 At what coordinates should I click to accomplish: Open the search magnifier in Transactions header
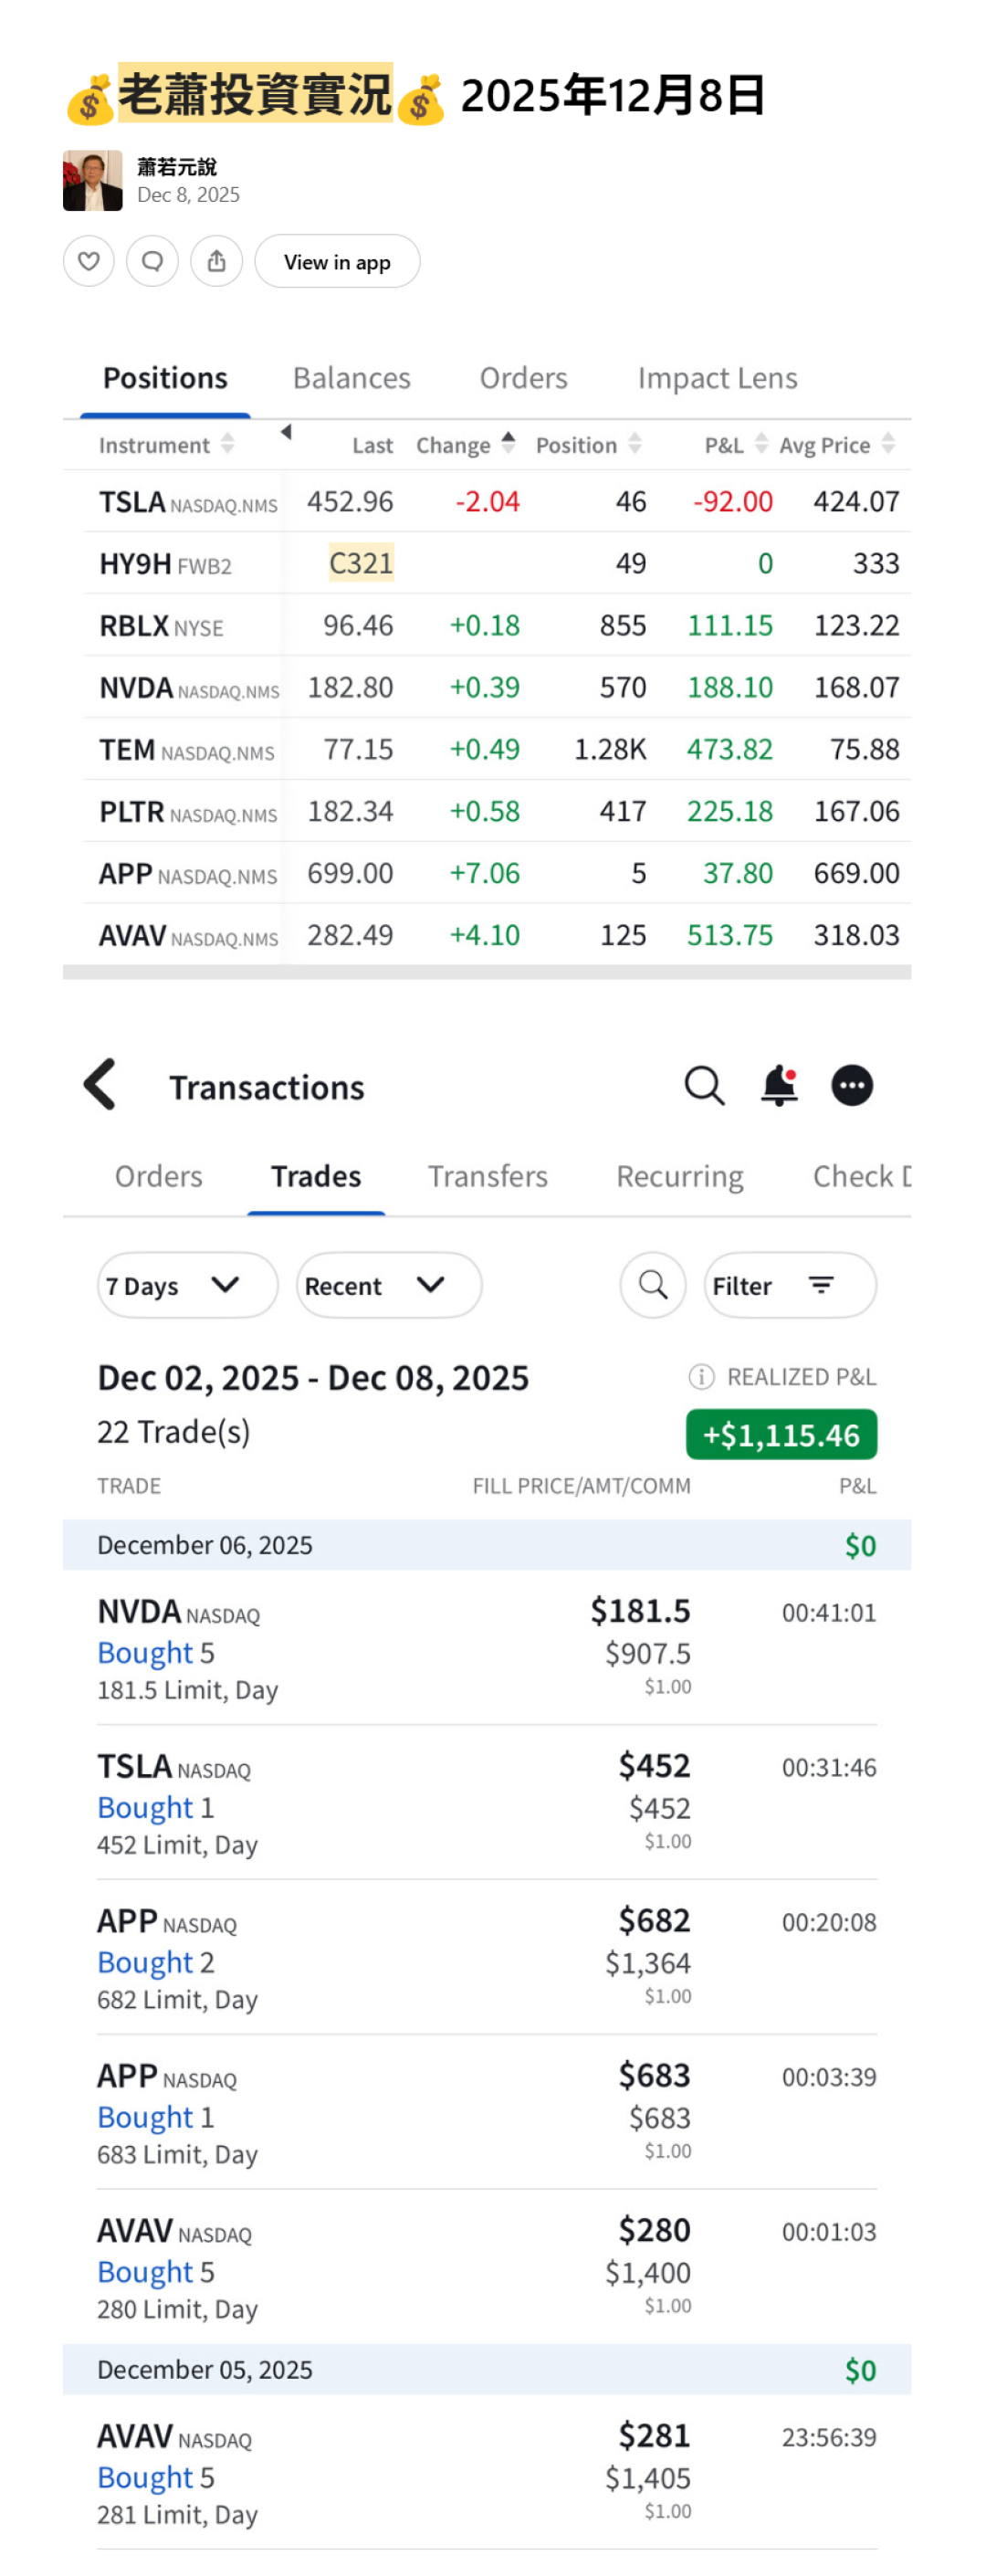click(x=704, y=1085)
